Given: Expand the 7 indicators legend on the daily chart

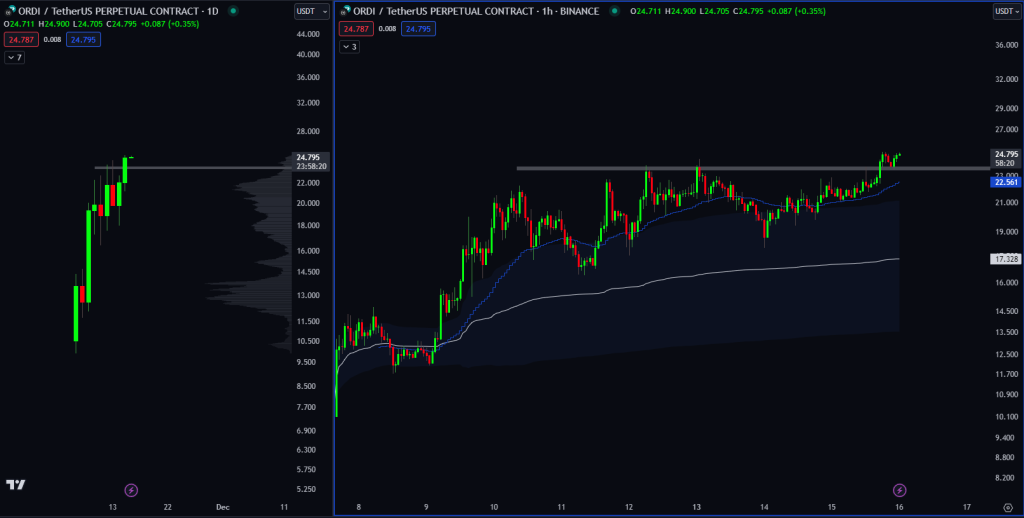Looking at the screenshot, I should tap(15, 58).
